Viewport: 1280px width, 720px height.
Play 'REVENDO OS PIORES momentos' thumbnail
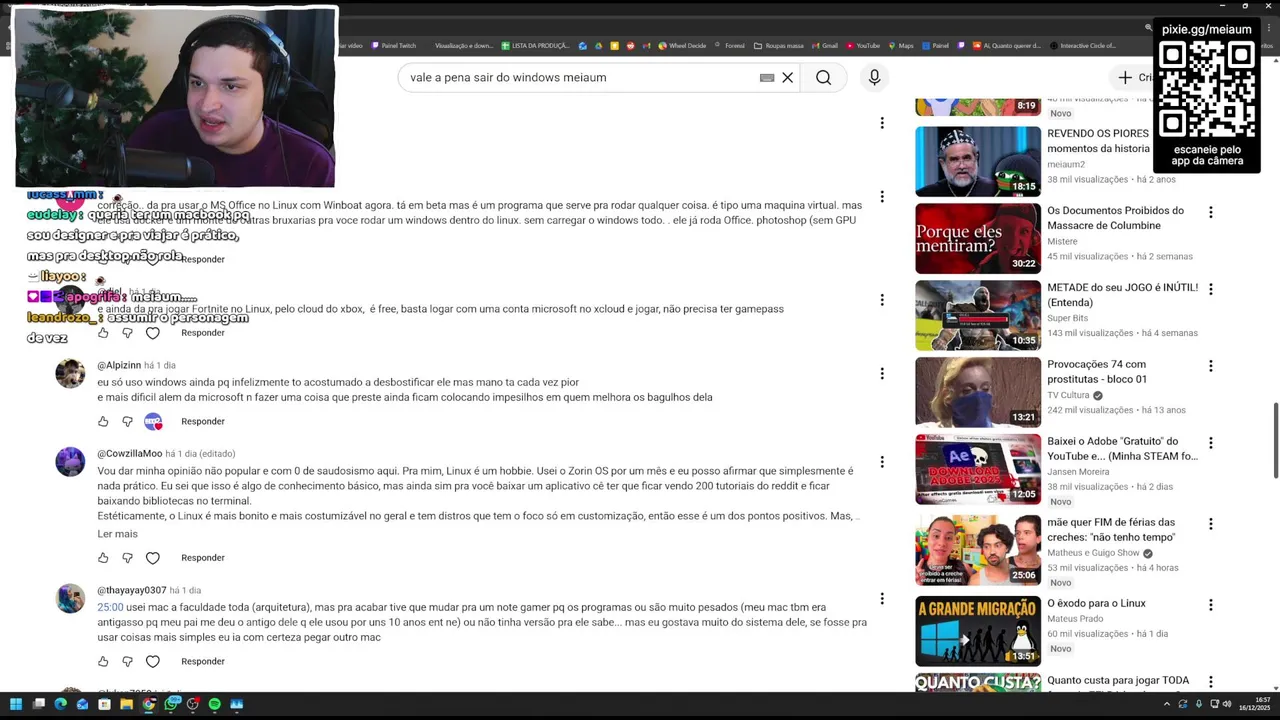(x=978, y=162)
